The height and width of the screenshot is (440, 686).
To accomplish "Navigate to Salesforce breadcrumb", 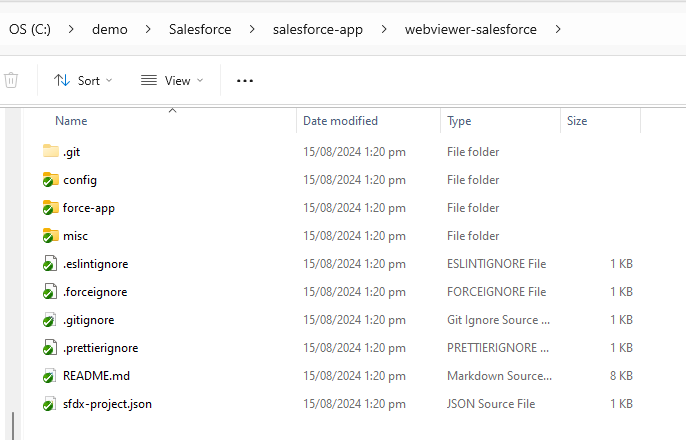I will click(200, 29).
